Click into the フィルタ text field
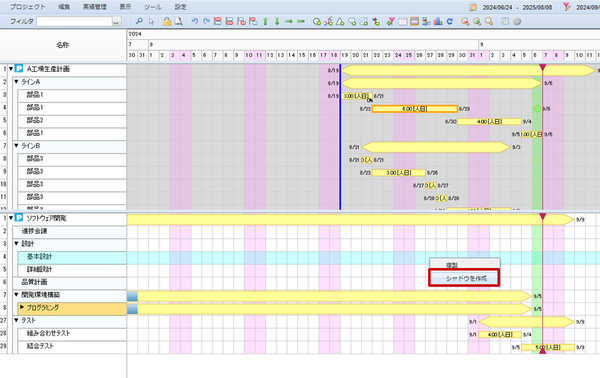 (x=75, y=22)
